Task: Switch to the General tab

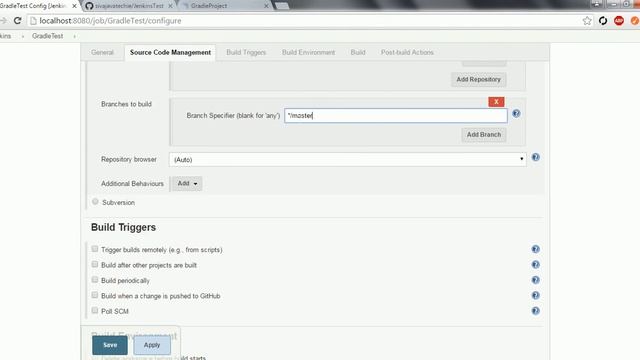Action: [x=102, y=52]
